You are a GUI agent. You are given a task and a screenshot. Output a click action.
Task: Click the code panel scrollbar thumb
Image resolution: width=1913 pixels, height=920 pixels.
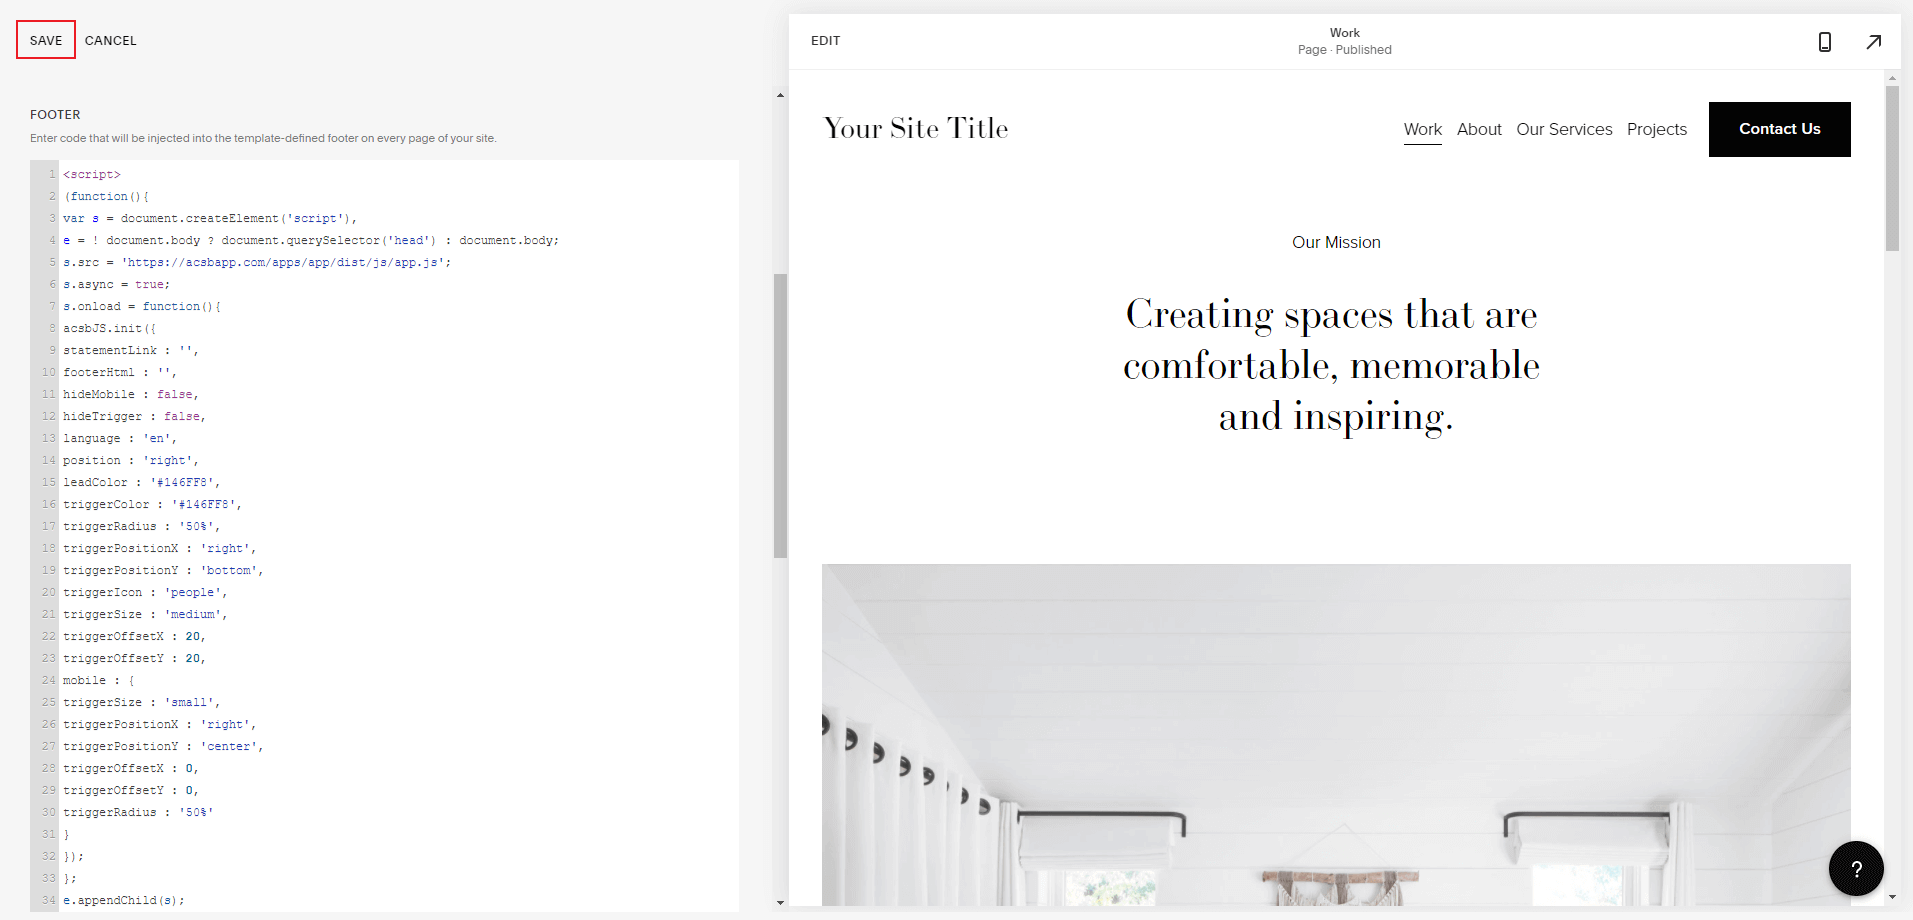[x=780, y=416]
